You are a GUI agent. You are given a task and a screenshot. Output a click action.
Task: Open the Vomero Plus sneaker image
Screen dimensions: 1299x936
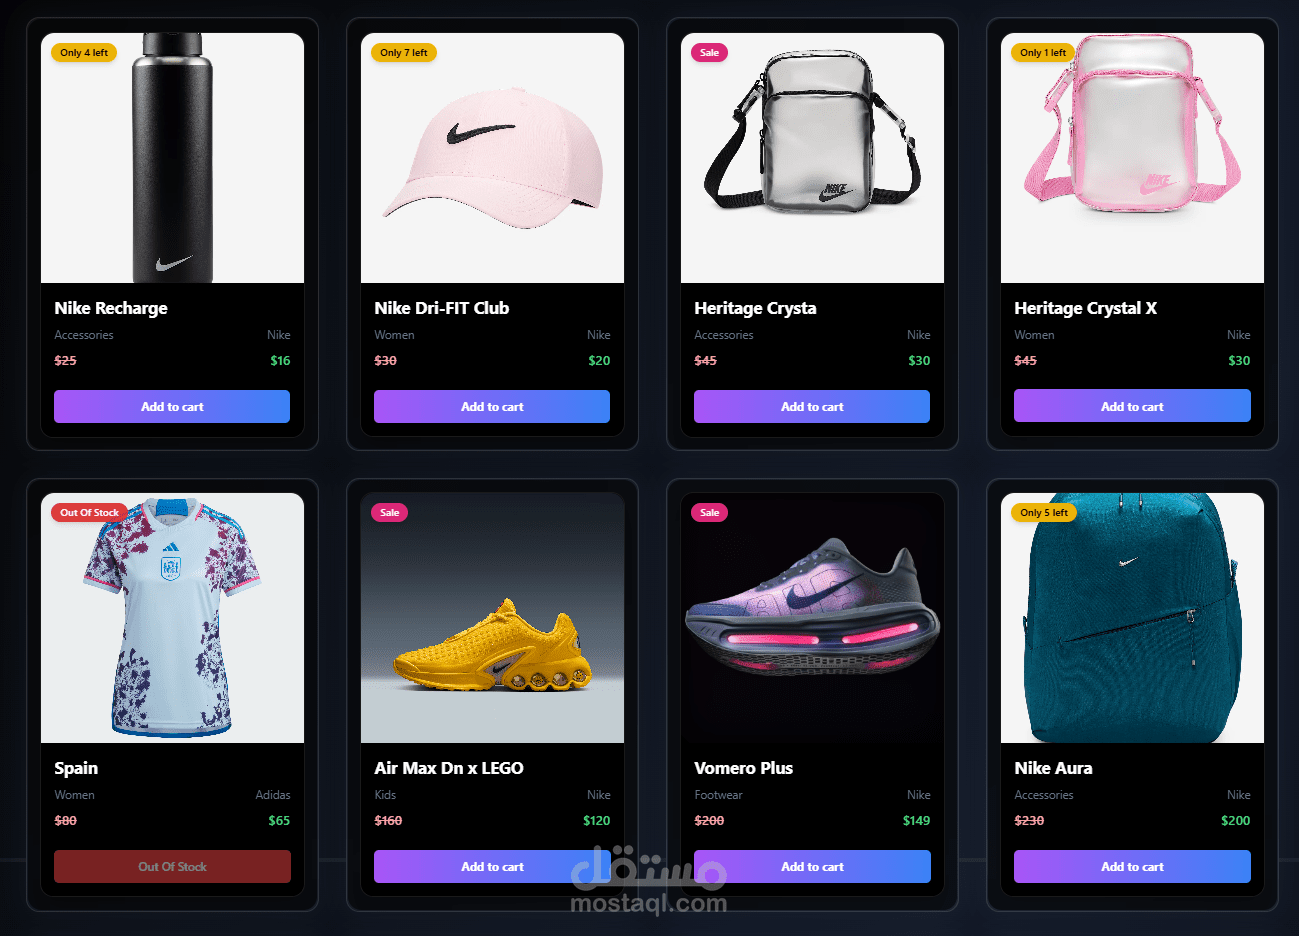812,618
